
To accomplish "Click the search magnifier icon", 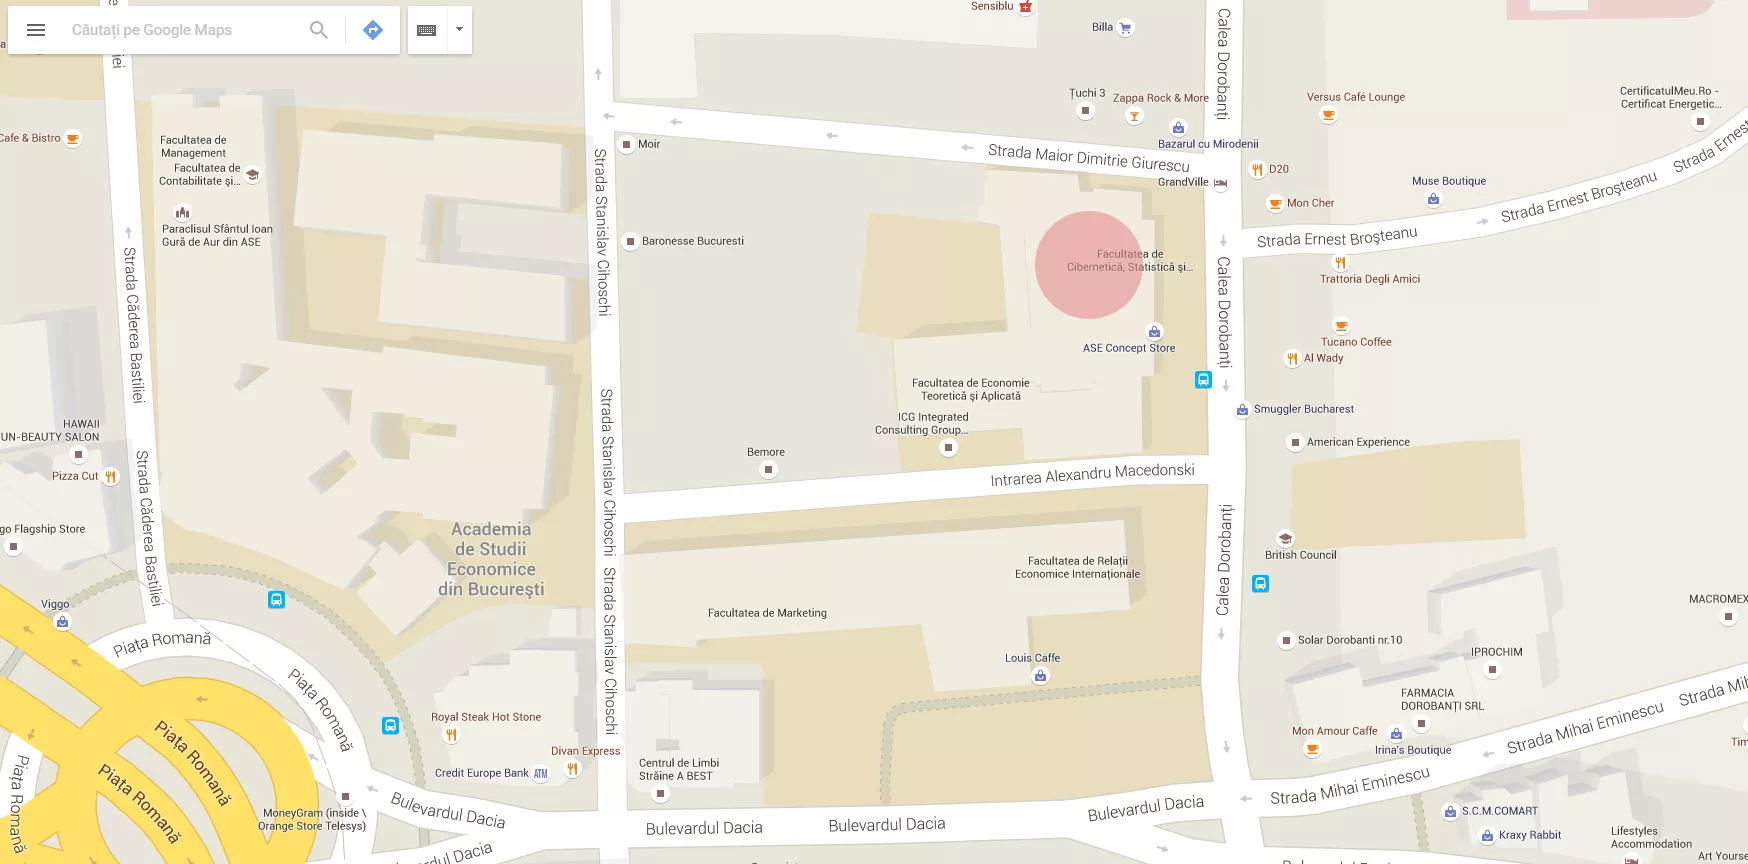I will 319,30.
